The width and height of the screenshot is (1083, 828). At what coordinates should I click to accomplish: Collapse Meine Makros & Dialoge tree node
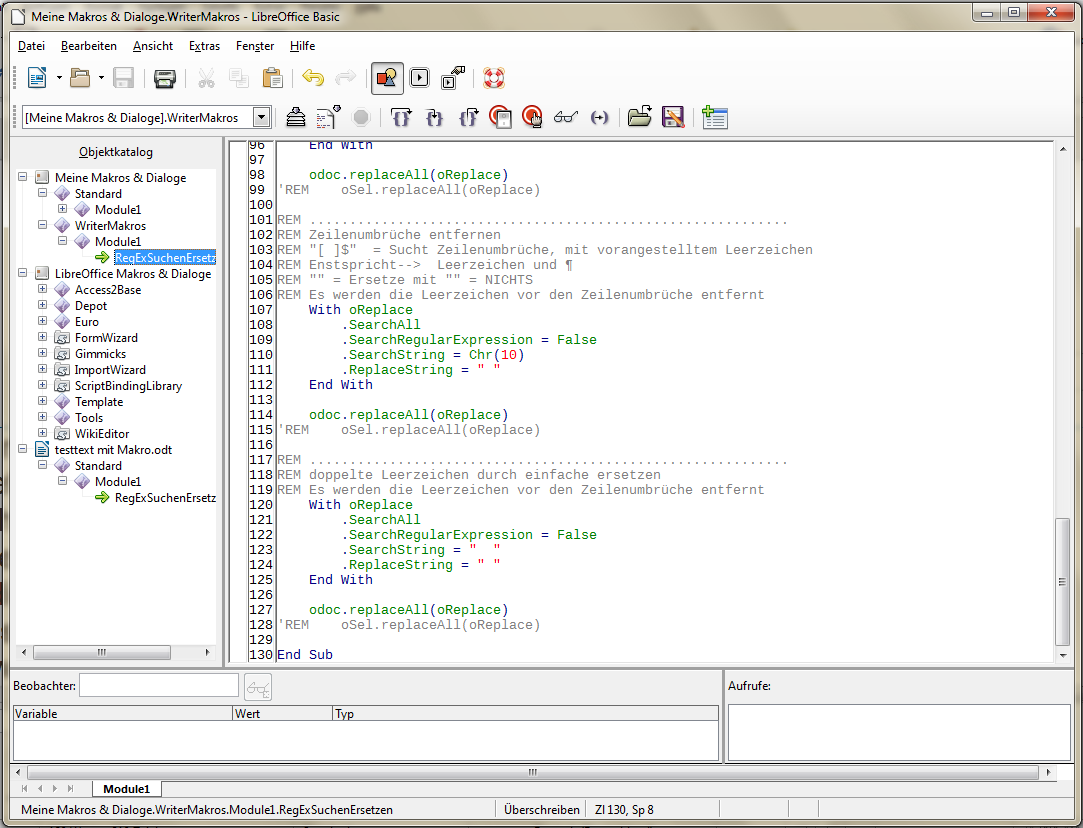[x=22, y=177]
